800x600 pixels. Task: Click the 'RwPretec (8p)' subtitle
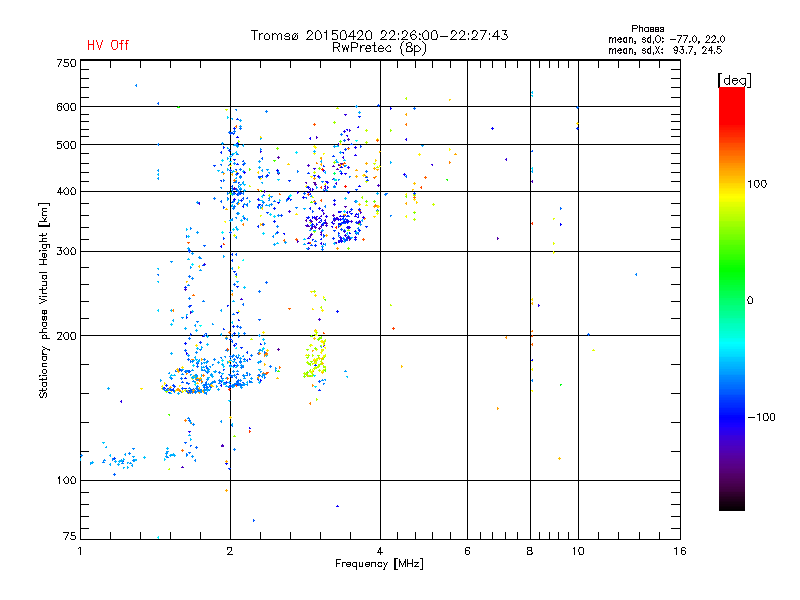(x=379, y=48)
